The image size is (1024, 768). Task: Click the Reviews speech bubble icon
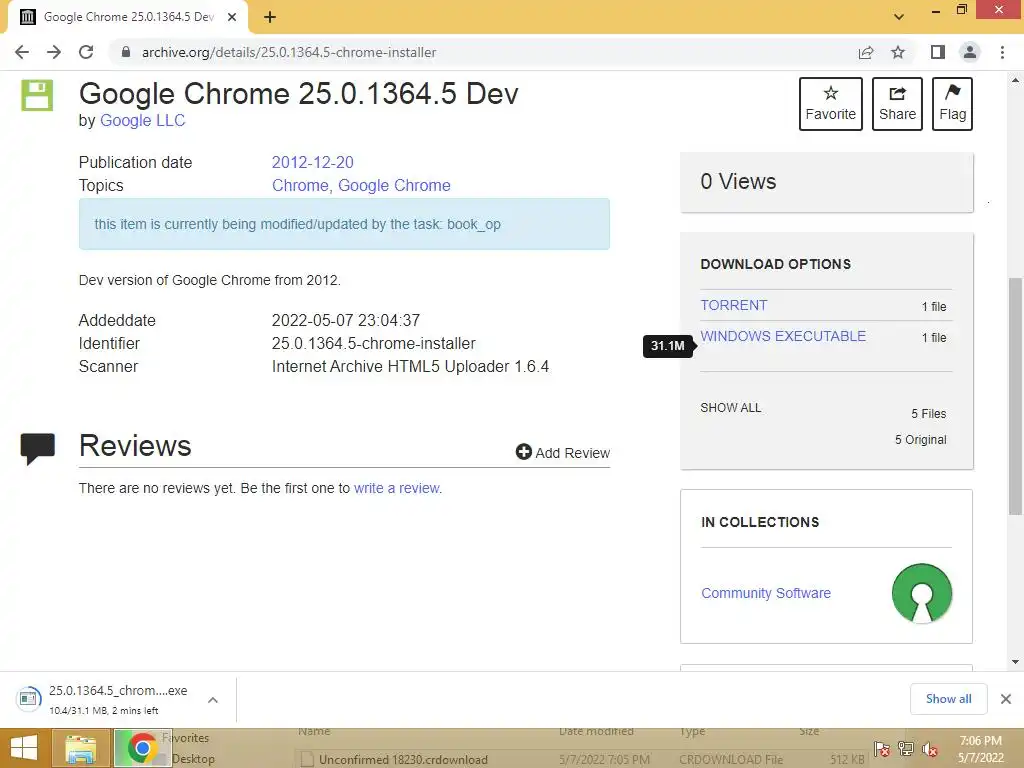37,449
